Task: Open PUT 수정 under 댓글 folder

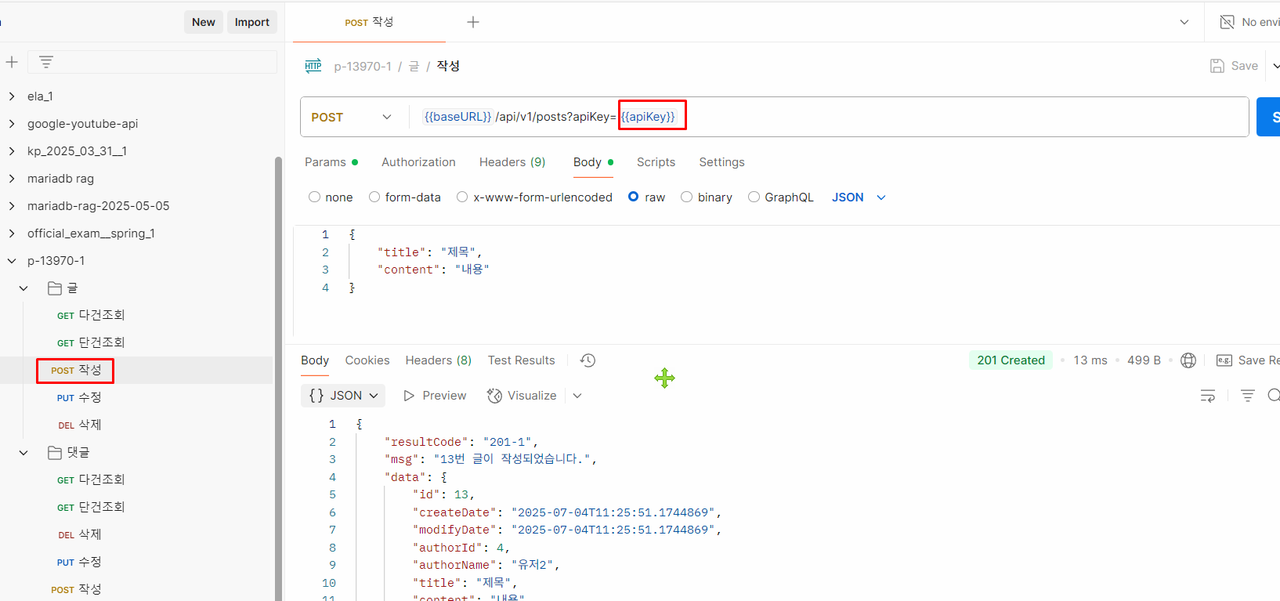Action: 79,562
